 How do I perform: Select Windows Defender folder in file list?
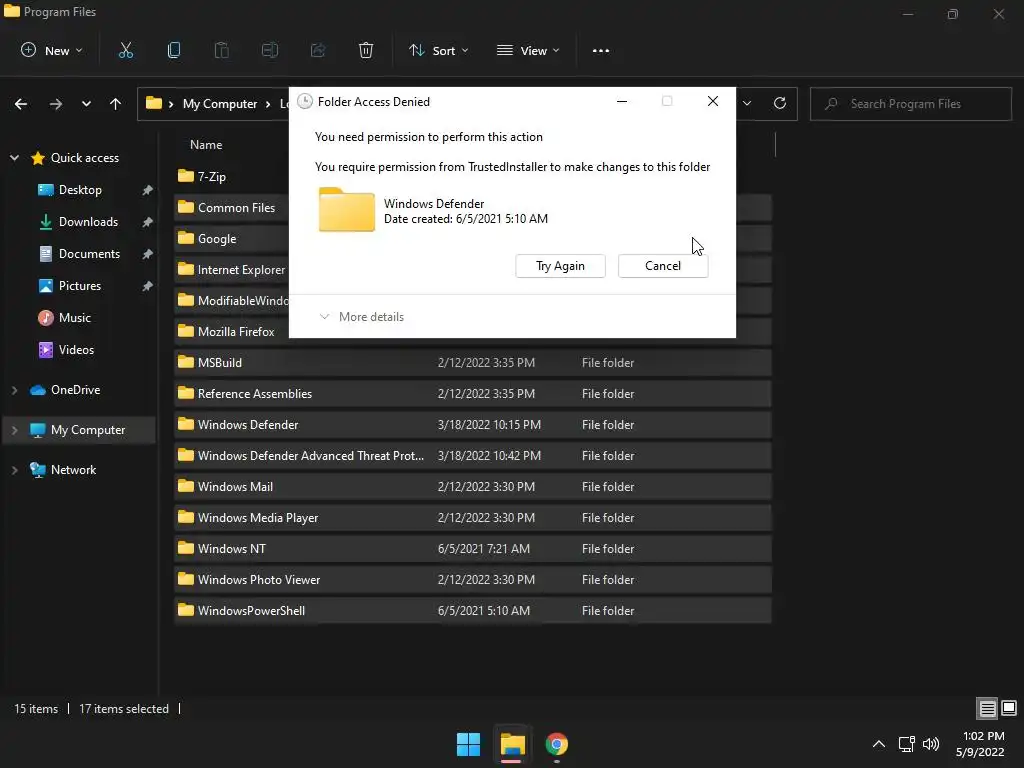(x=473, y=424)
